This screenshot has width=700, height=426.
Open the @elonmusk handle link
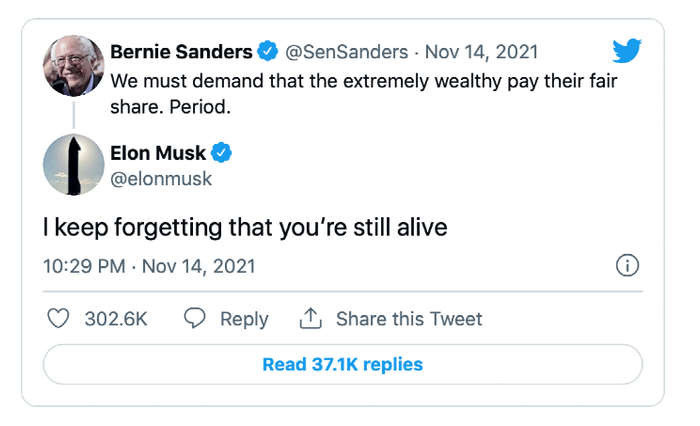161,179
